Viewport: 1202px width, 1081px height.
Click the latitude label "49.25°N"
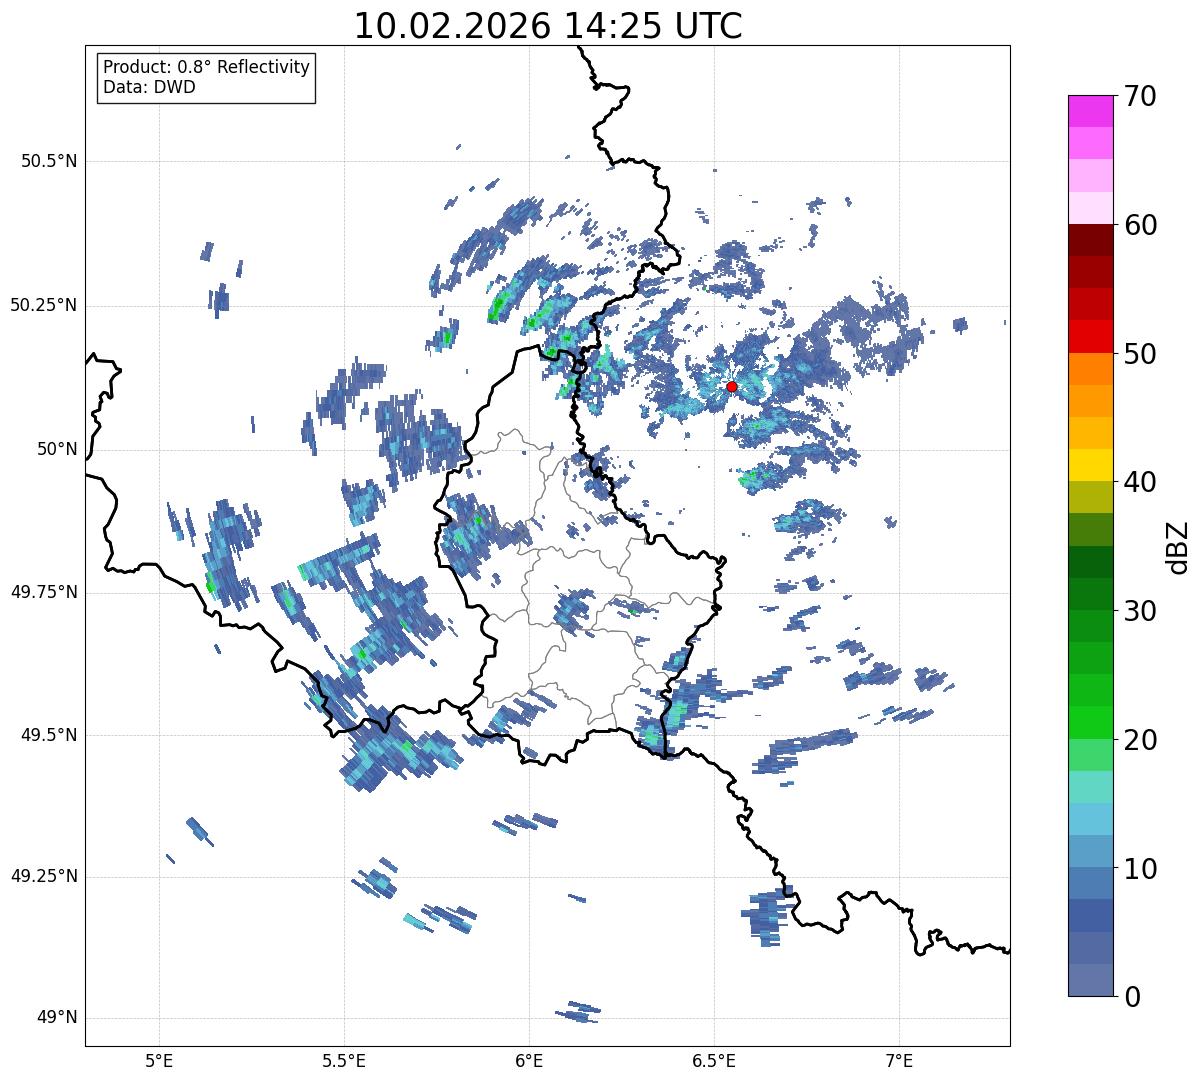tap(44, 876)
